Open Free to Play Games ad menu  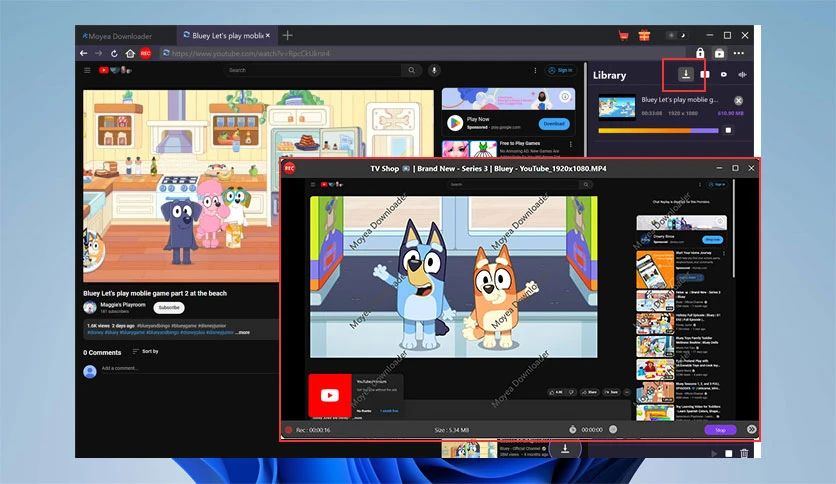tap(570, 144)
